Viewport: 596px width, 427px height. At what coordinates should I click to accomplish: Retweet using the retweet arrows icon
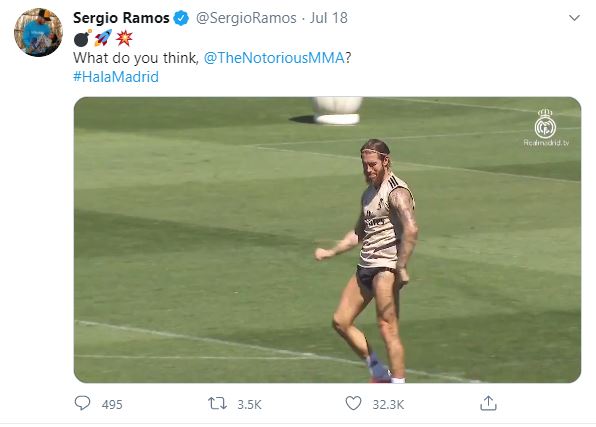pos(217,403)
